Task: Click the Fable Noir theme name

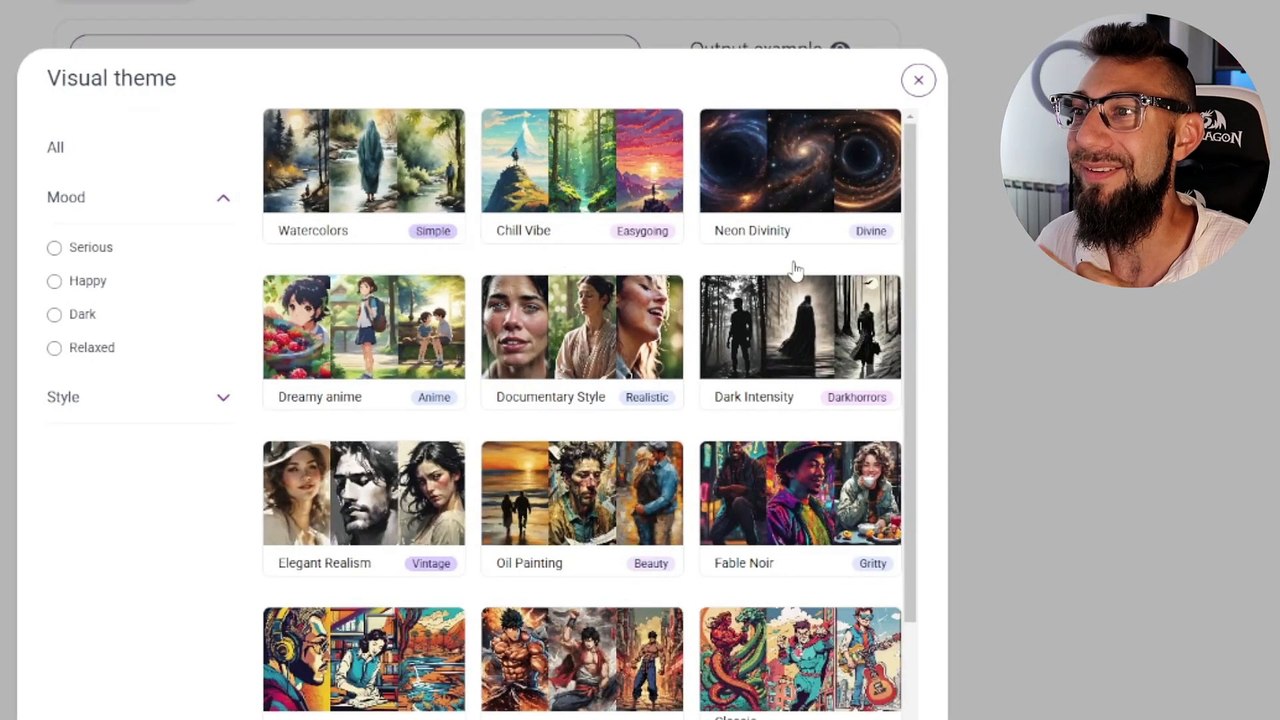Action: point(744,563)
